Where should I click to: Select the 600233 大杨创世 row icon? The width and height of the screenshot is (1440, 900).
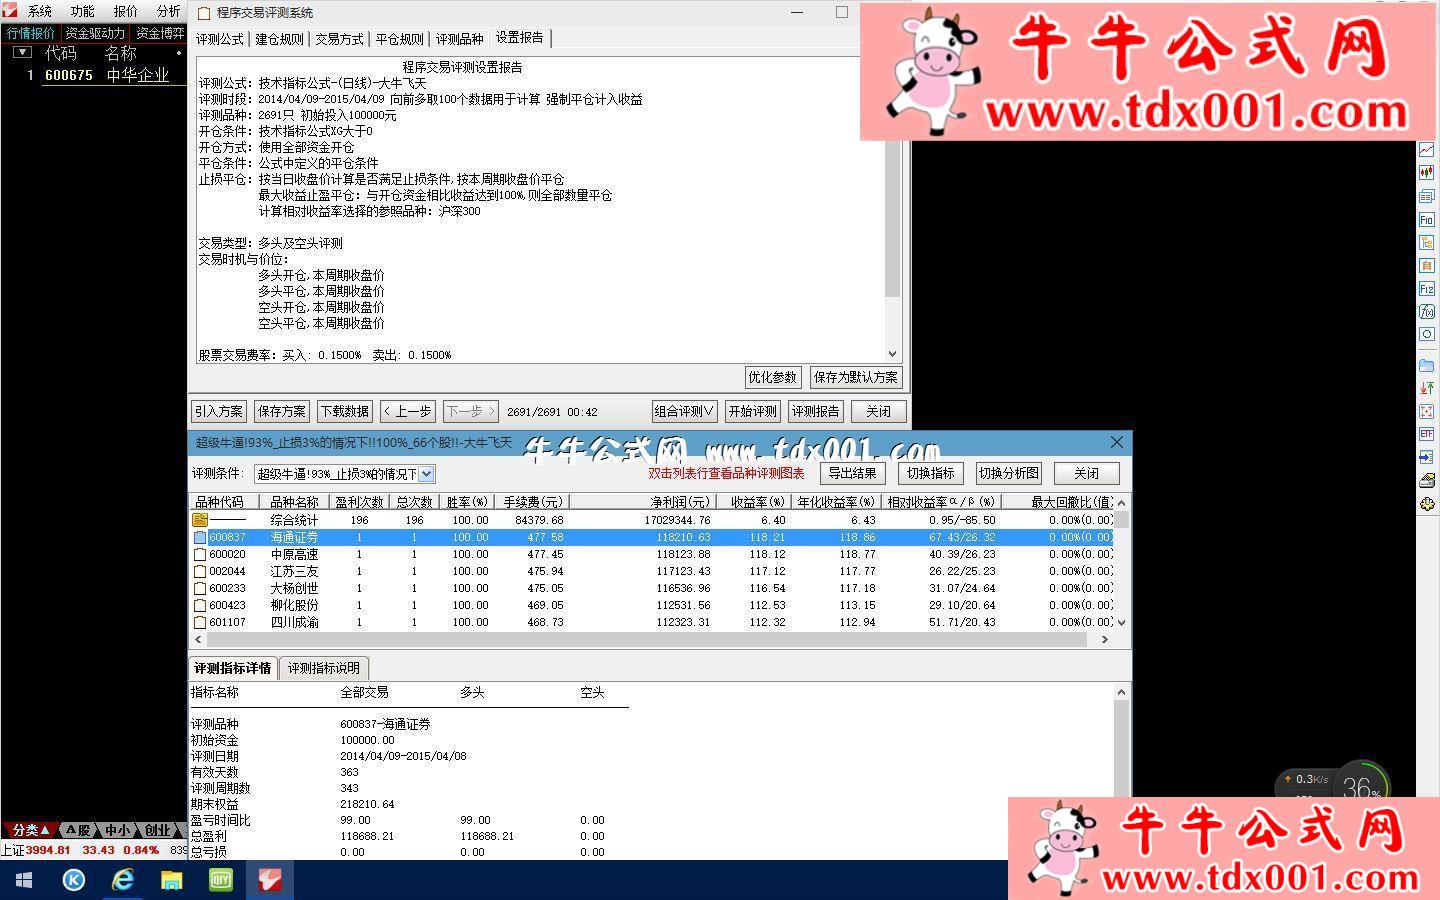pyautogui.click(x=200, y=588)
